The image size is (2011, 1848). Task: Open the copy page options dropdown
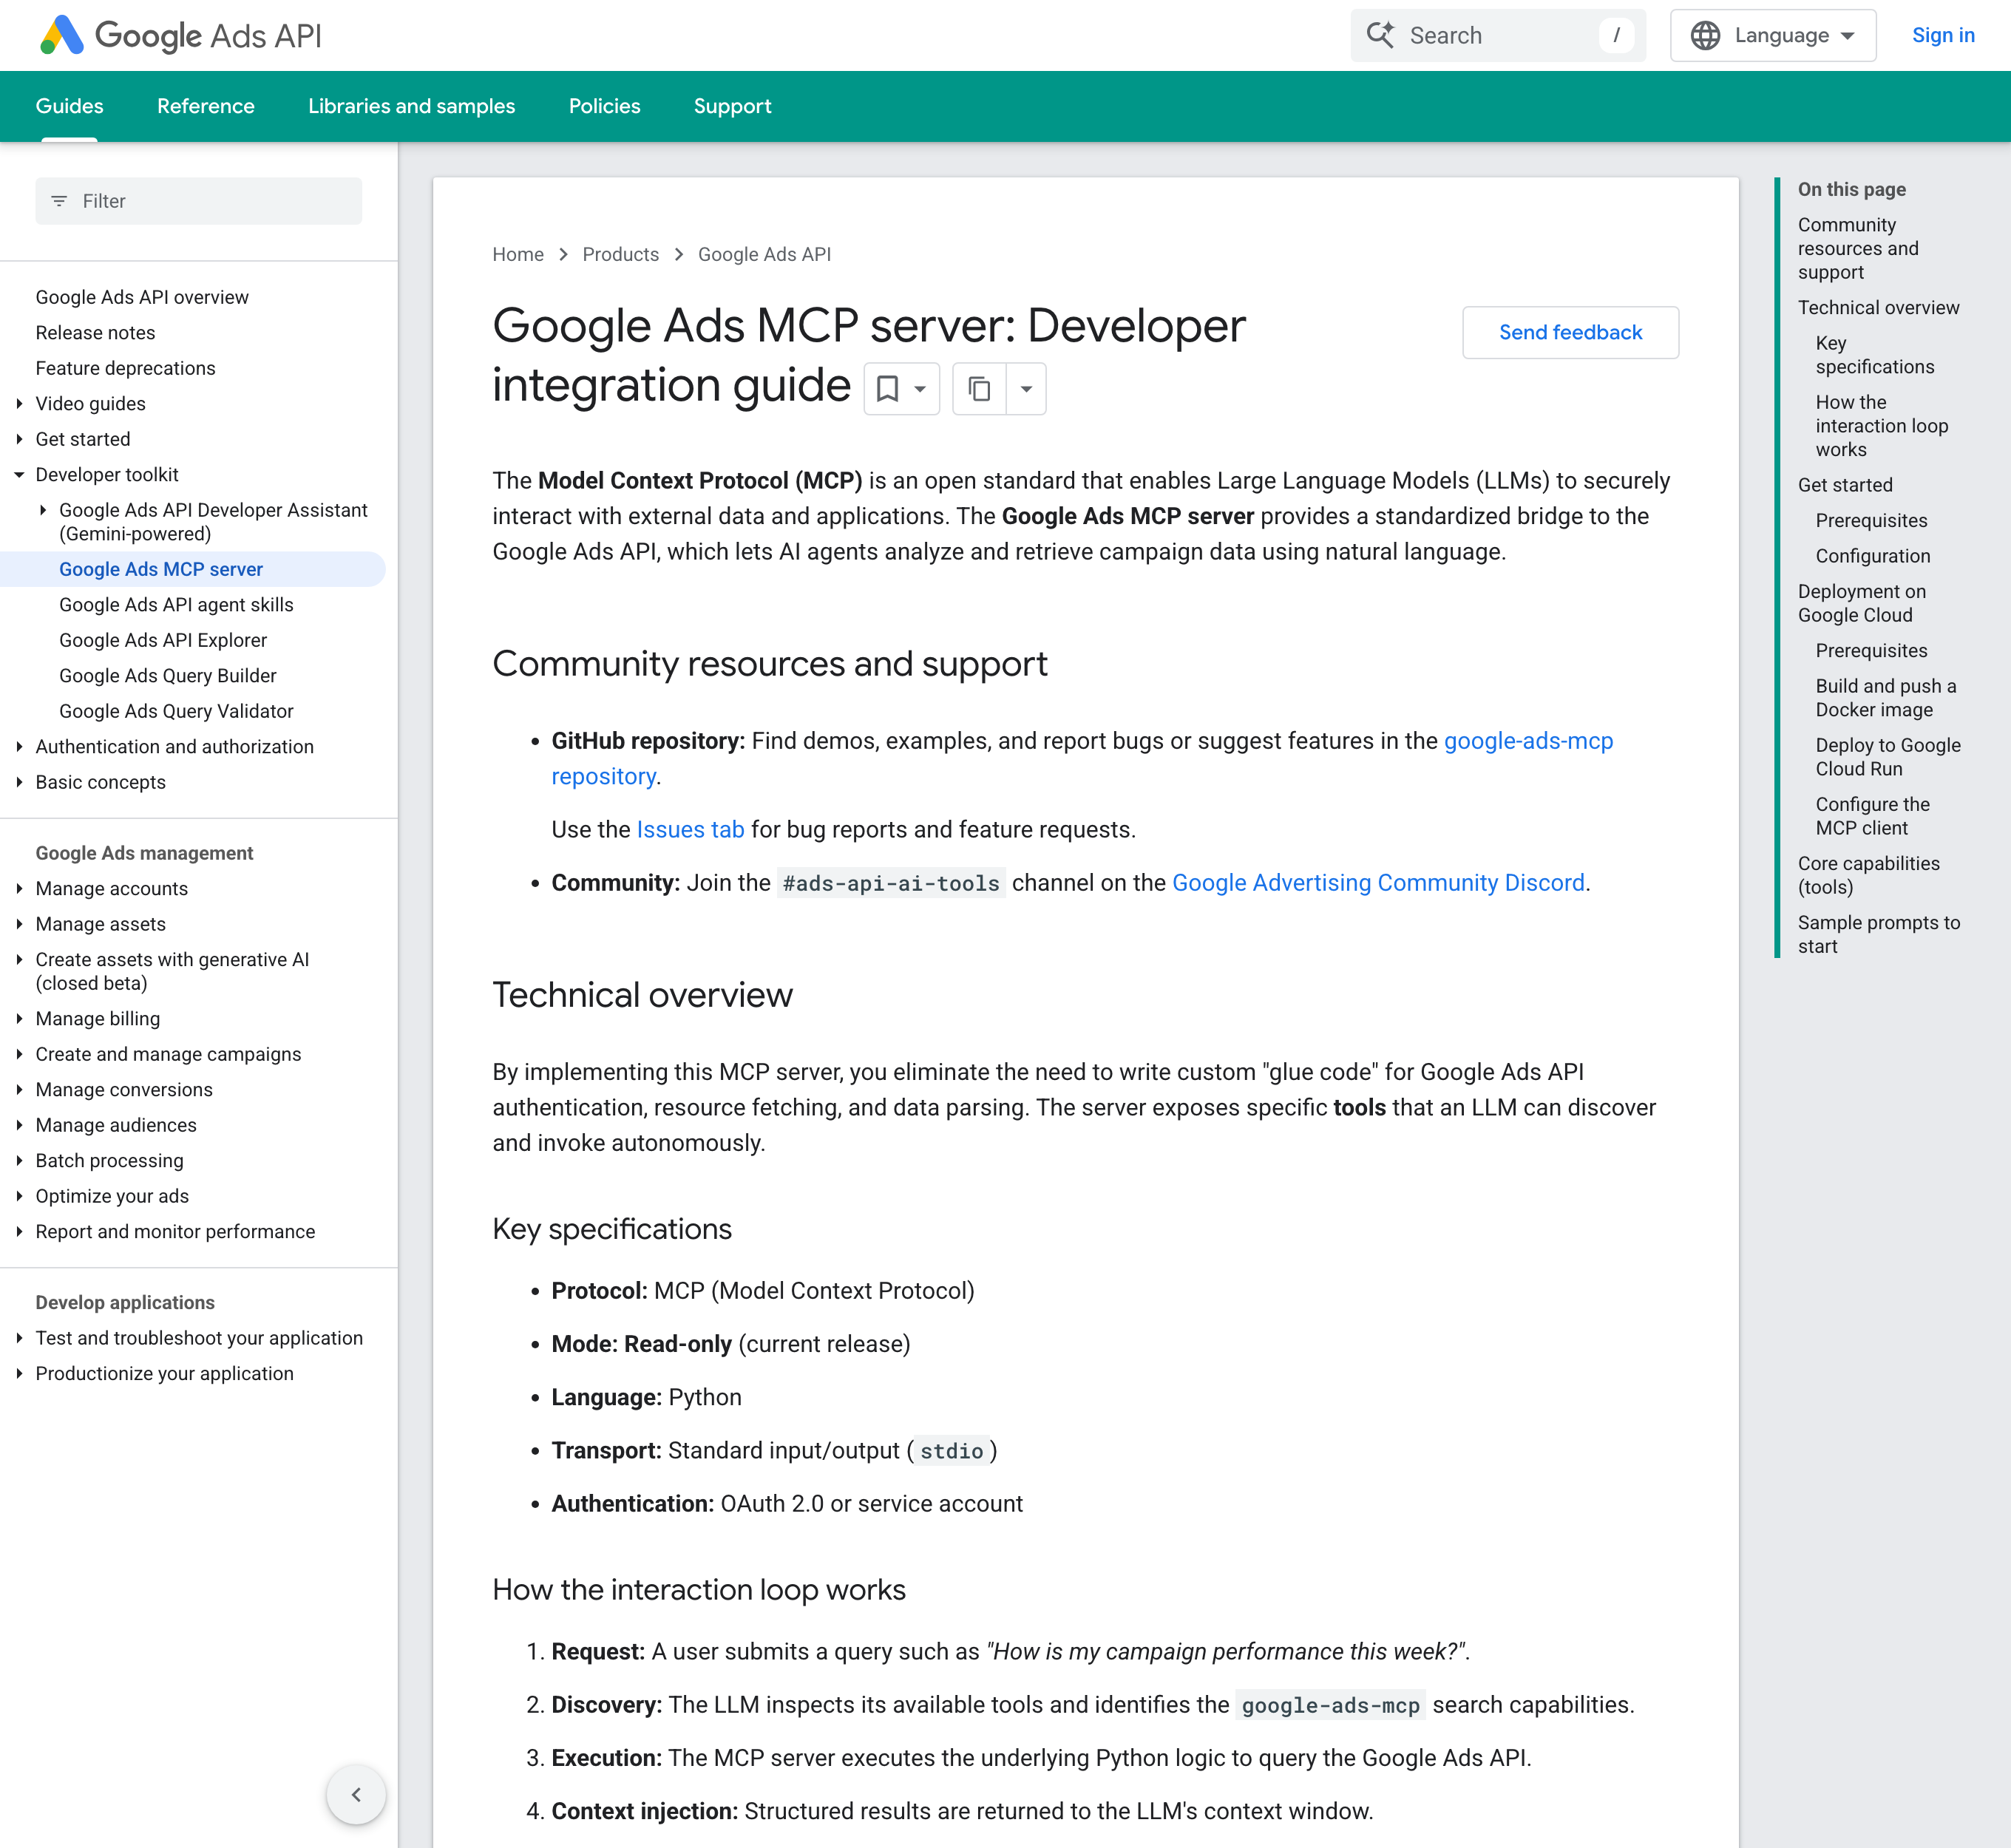(x=1026, y=389)
